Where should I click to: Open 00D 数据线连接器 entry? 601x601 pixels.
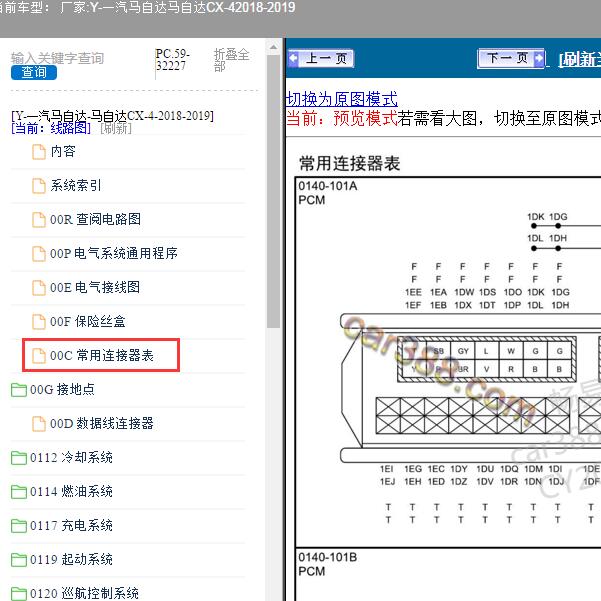click(102, 424)
